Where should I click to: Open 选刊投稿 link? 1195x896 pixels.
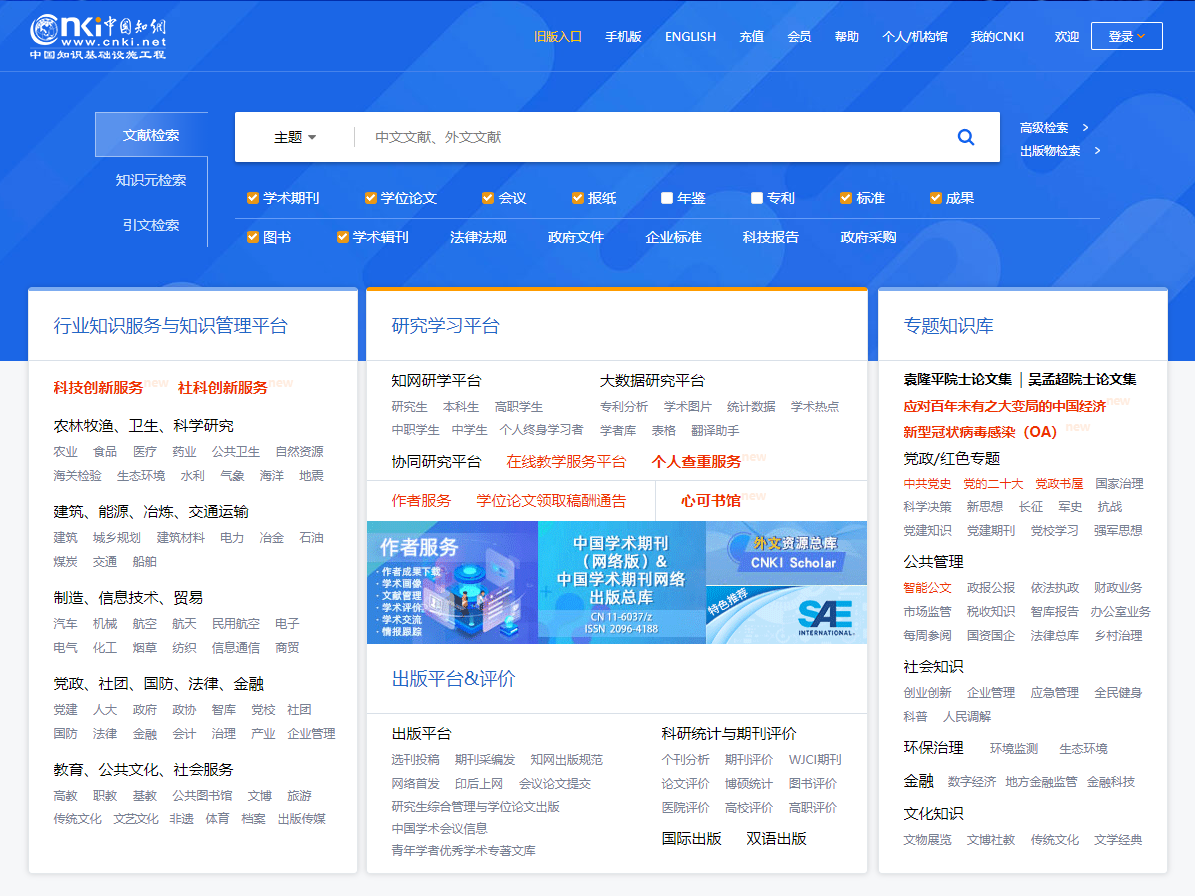pos(415,760)
